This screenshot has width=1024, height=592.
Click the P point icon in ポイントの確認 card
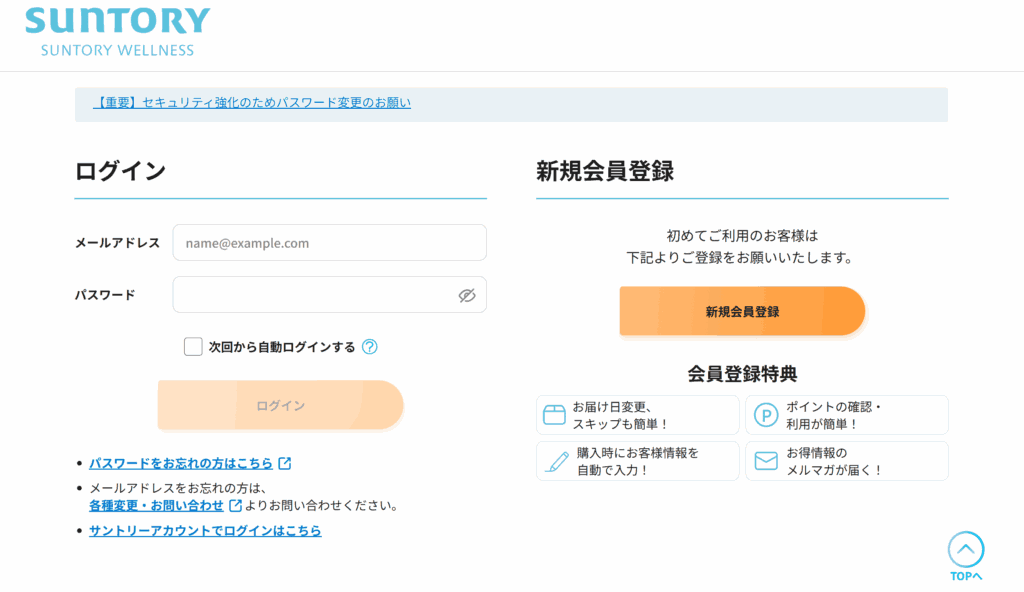(766, 415)
